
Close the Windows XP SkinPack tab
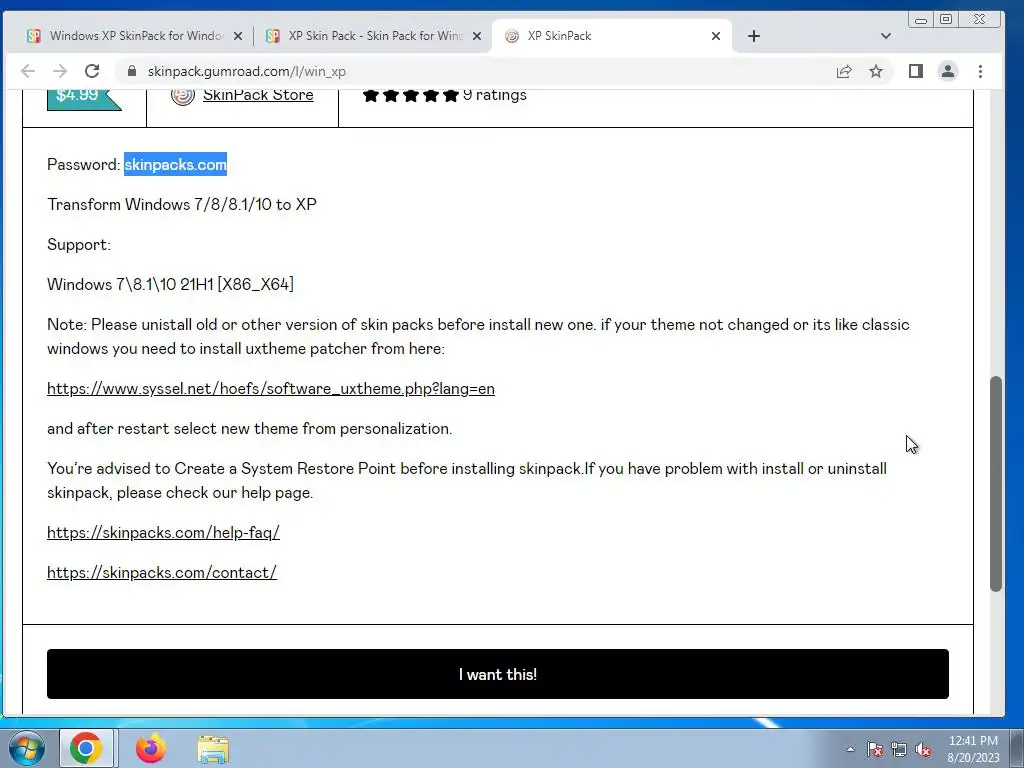tap(238, 36)
